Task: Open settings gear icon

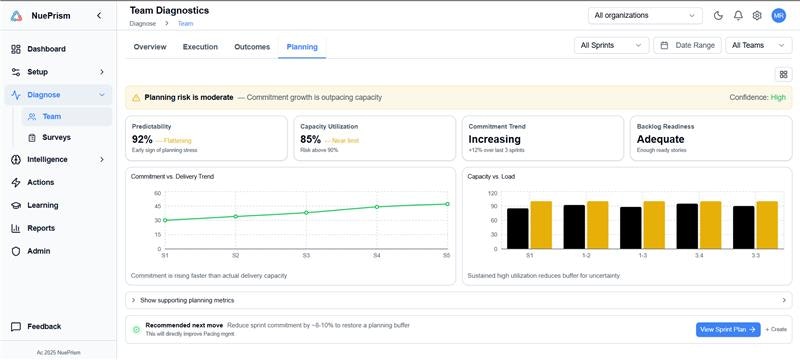Action: point(757,16)
